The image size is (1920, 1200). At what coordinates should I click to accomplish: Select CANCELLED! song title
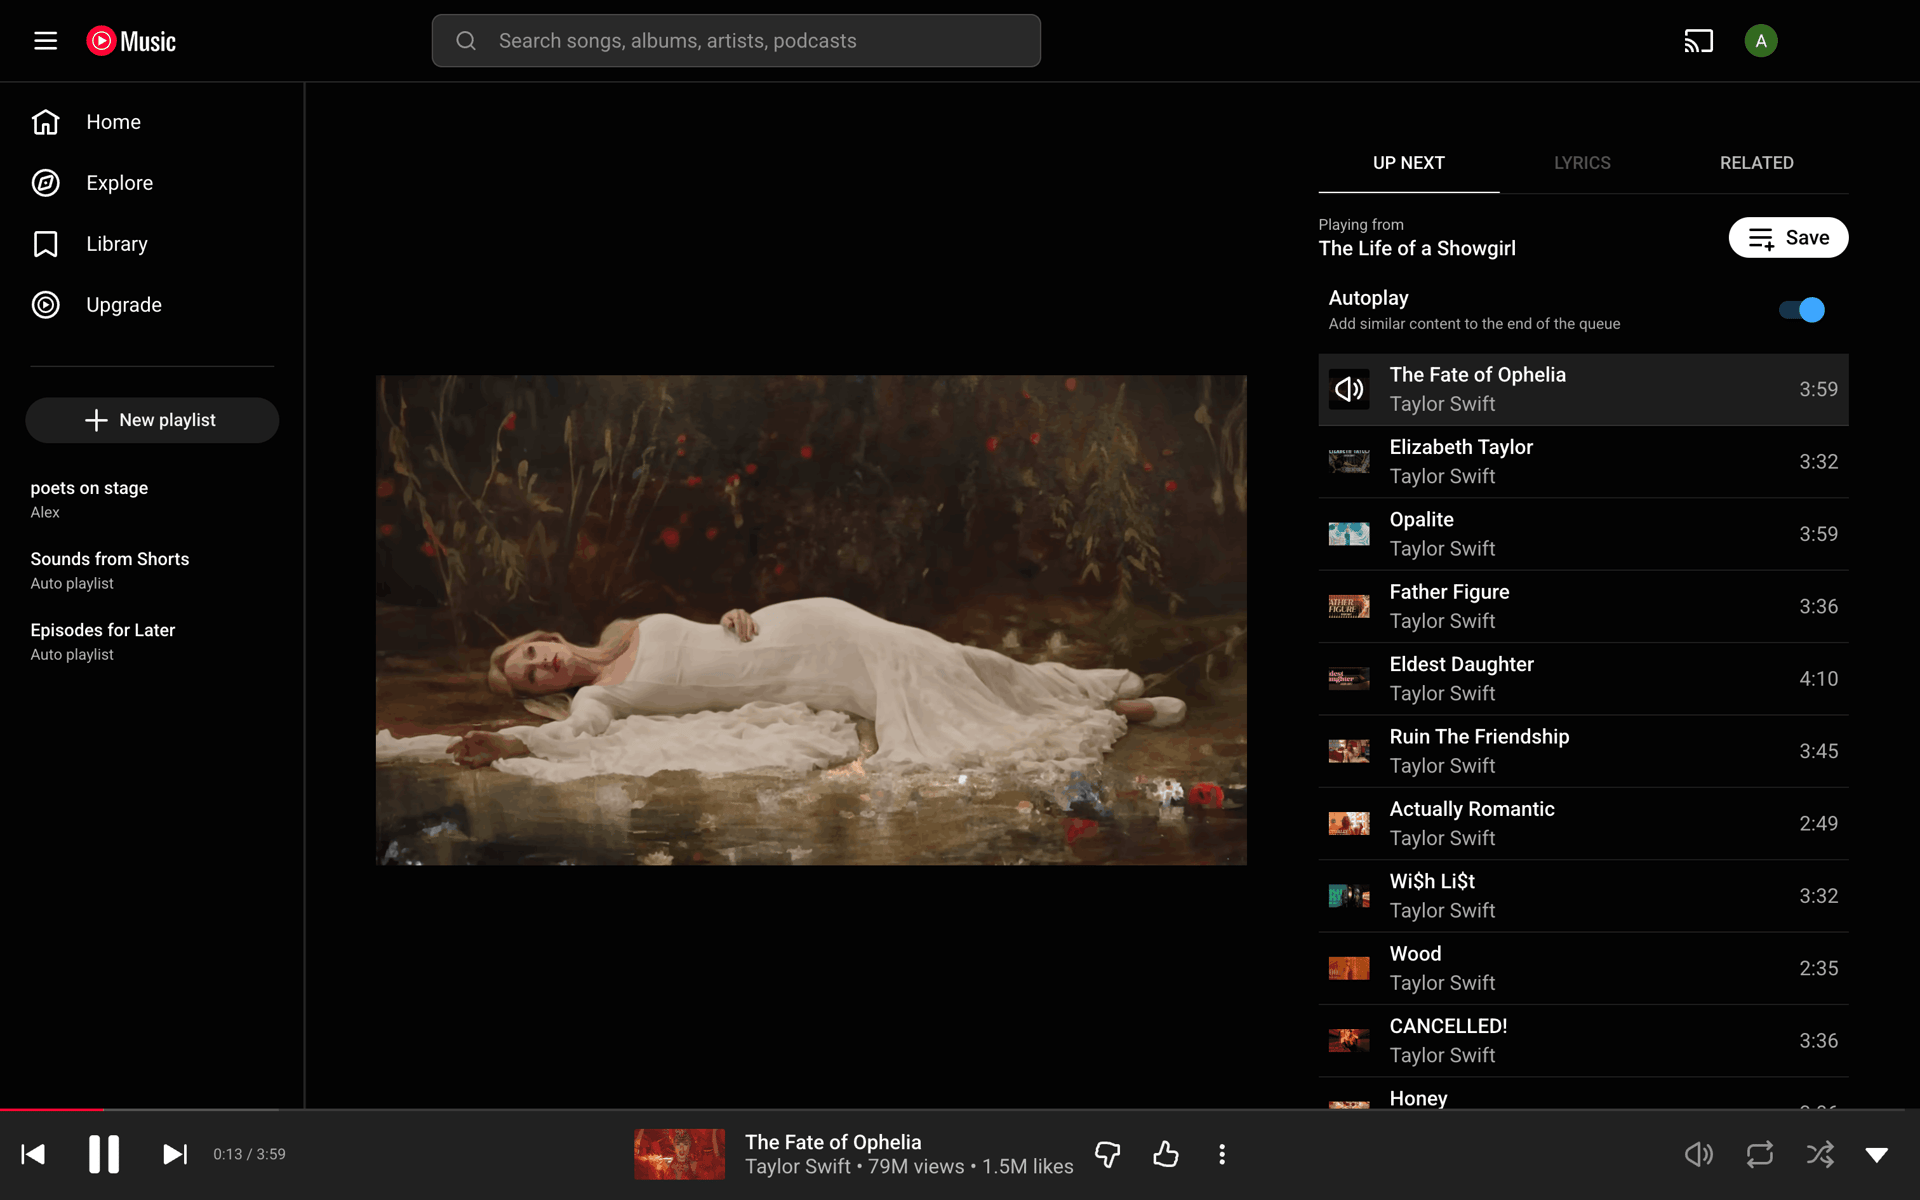pos(1448,1026)
